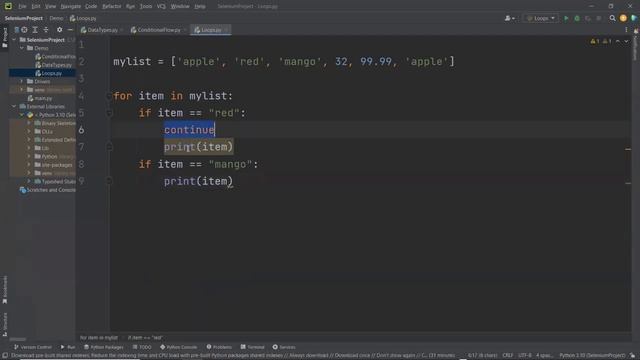The image size is (640, 360).
Task: Collapse External Libraries node
Action: pyautogui.click(x=14, y=106)
